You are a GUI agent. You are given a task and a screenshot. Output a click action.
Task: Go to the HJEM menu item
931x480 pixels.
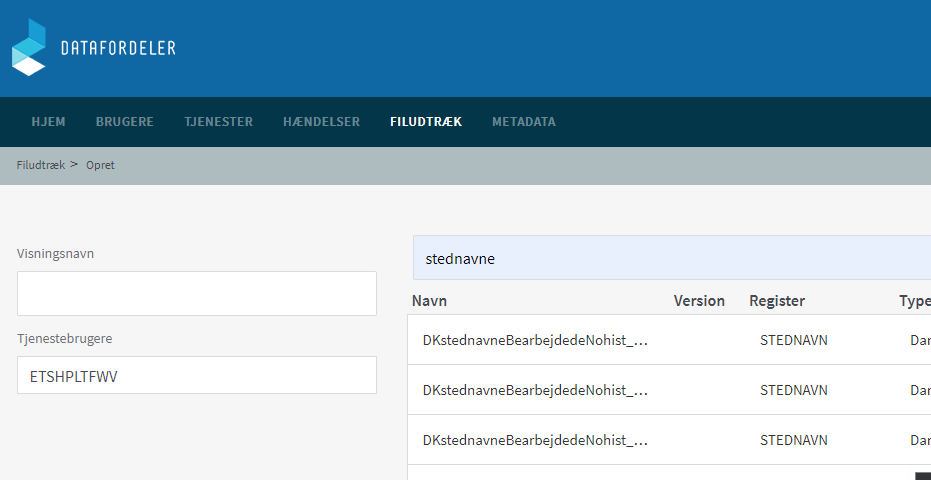48,122
